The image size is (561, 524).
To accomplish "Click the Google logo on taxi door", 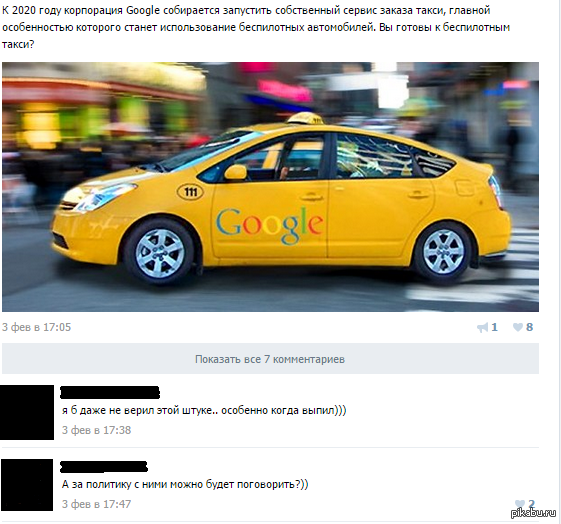I will tap(269, 225).
